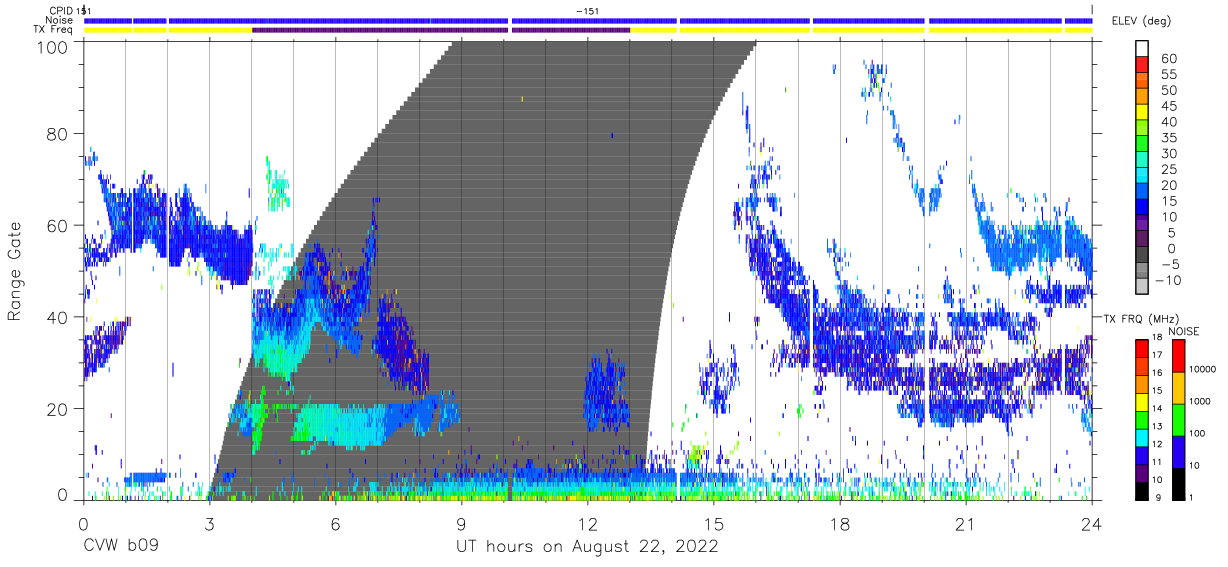
Task: Click the '35' label on ELEV colorbar
Action: click(1168, 138)
